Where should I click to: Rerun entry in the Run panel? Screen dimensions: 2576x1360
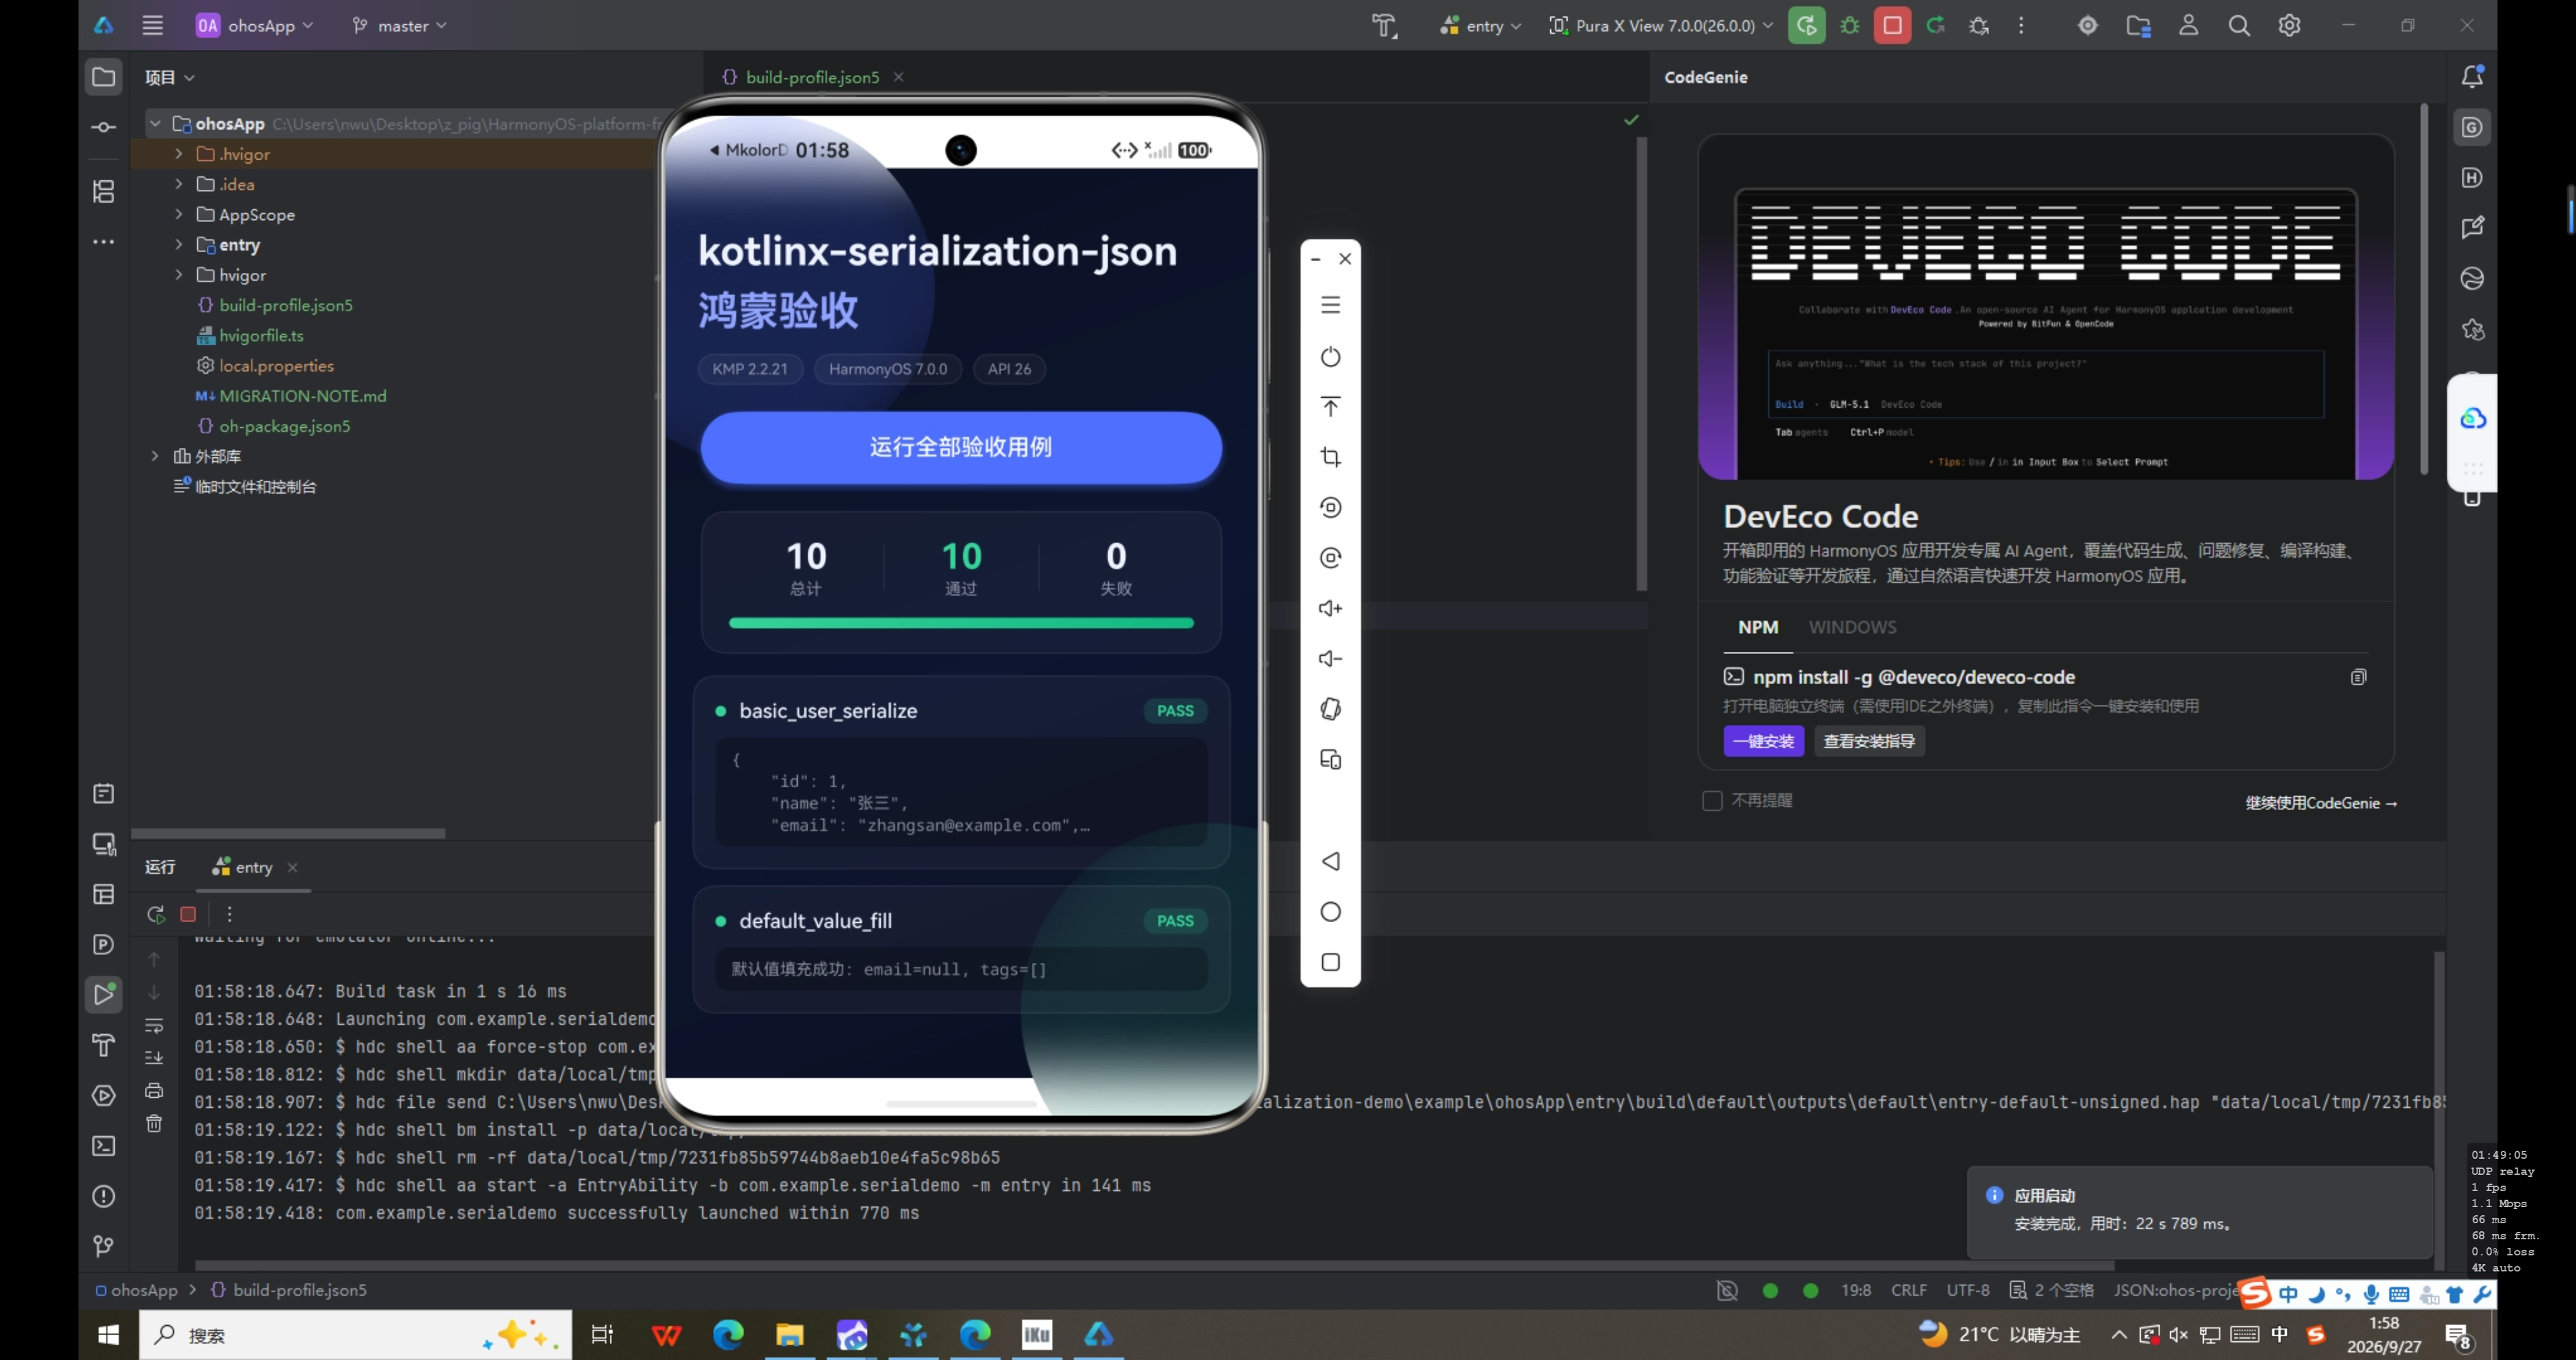tap(155, 914)
